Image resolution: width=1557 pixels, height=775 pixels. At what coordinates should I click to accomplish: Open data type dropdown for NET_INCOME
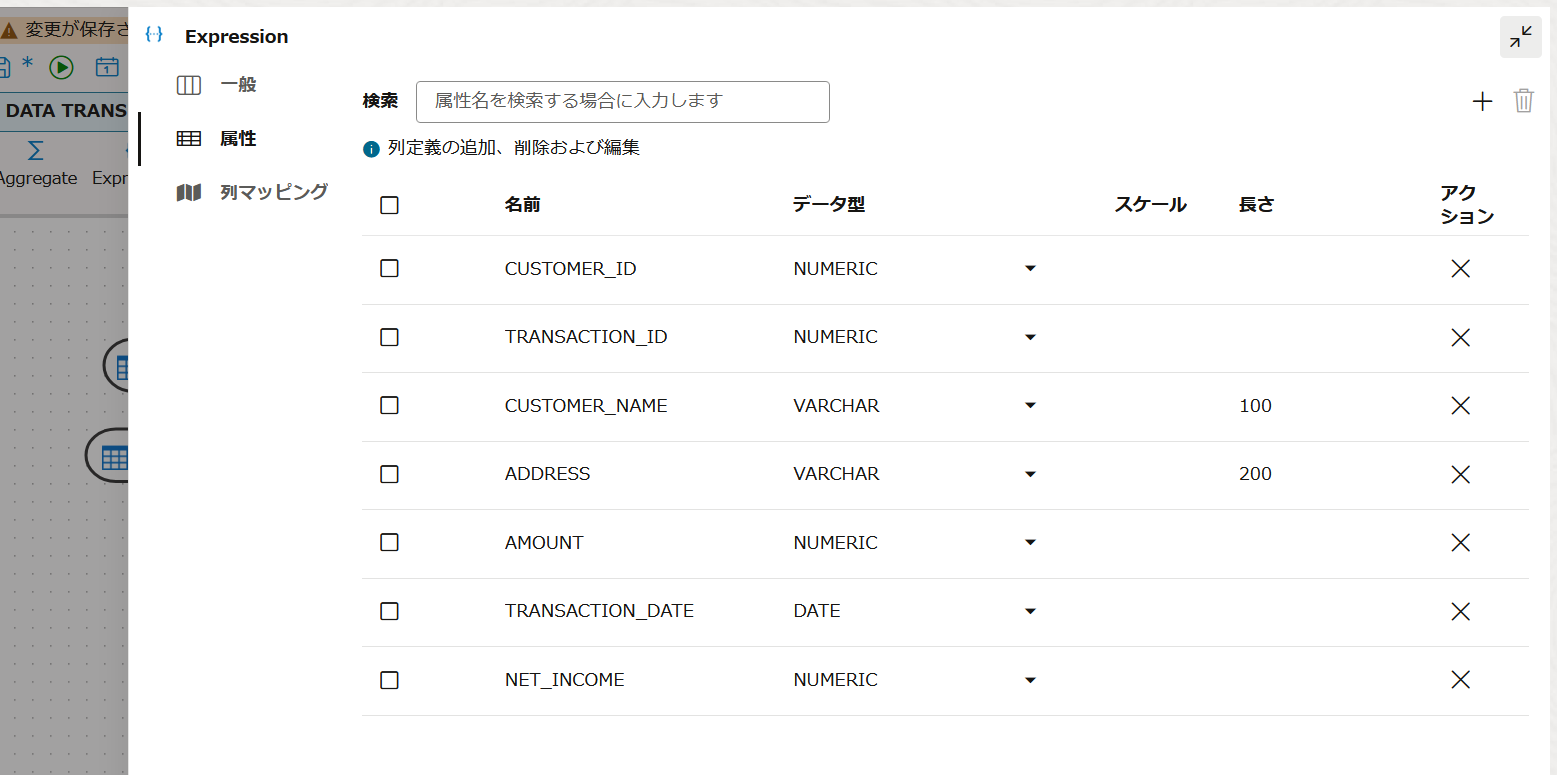pos(1030,680)
